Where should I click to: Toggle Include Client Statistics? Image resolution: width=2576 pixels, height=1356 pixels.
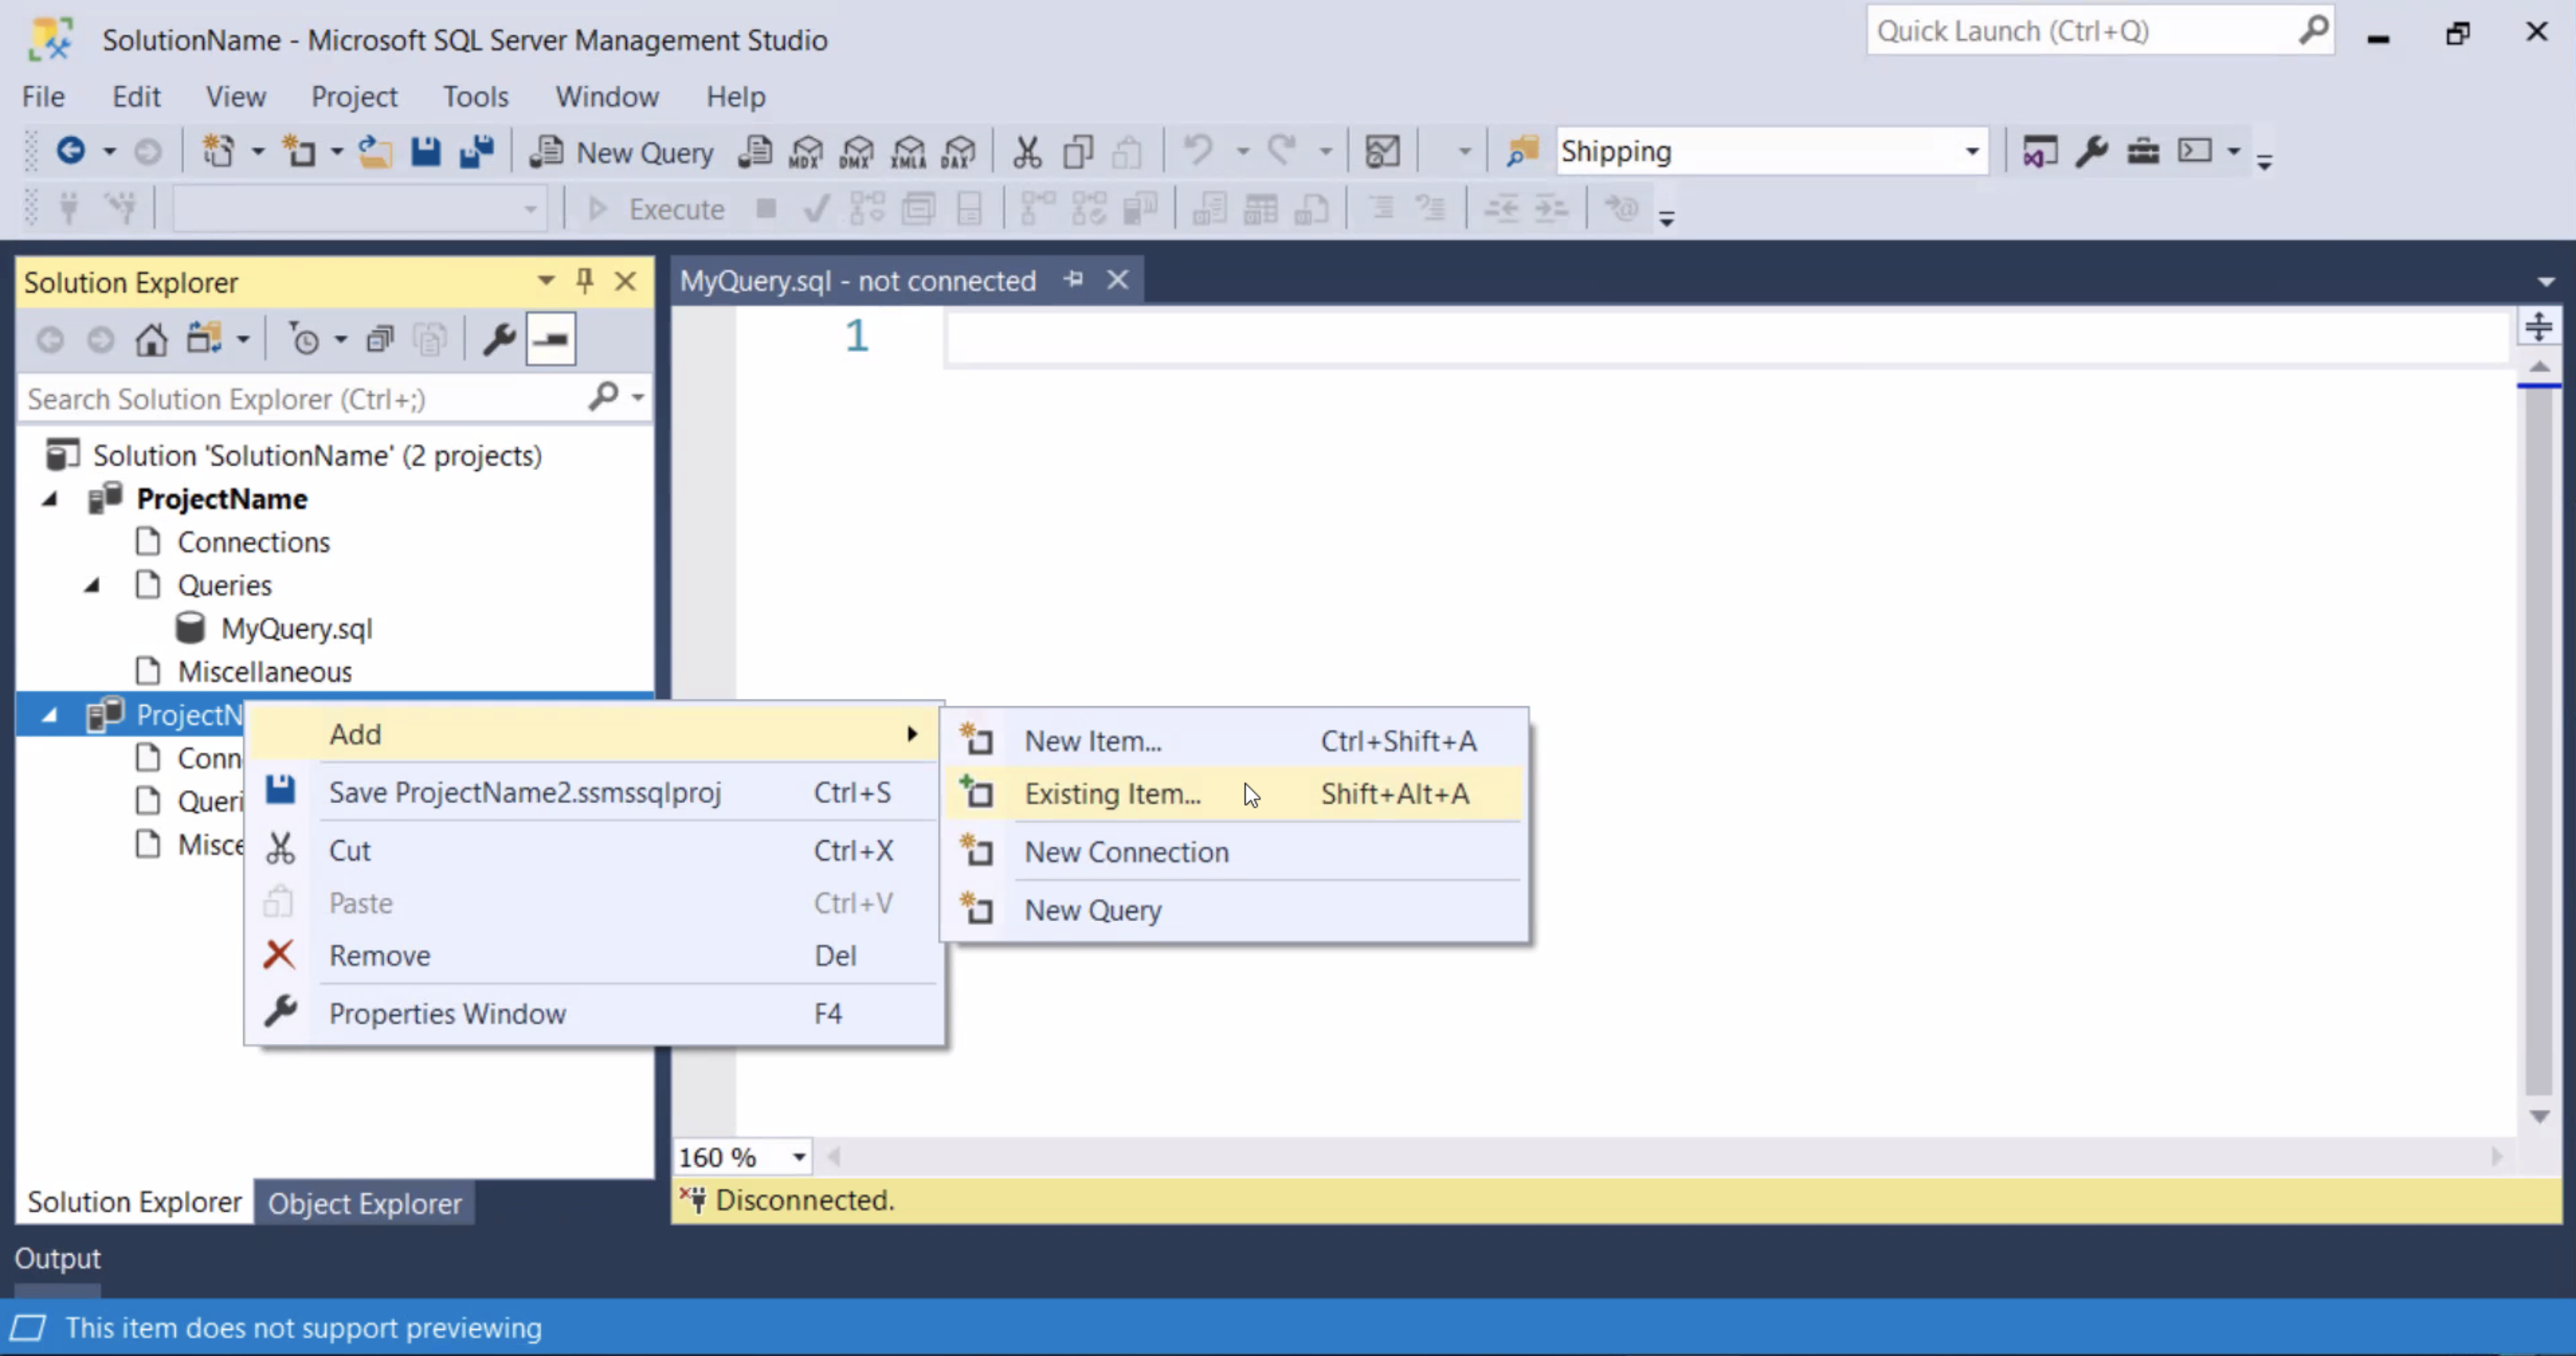tap(1140, 208)
